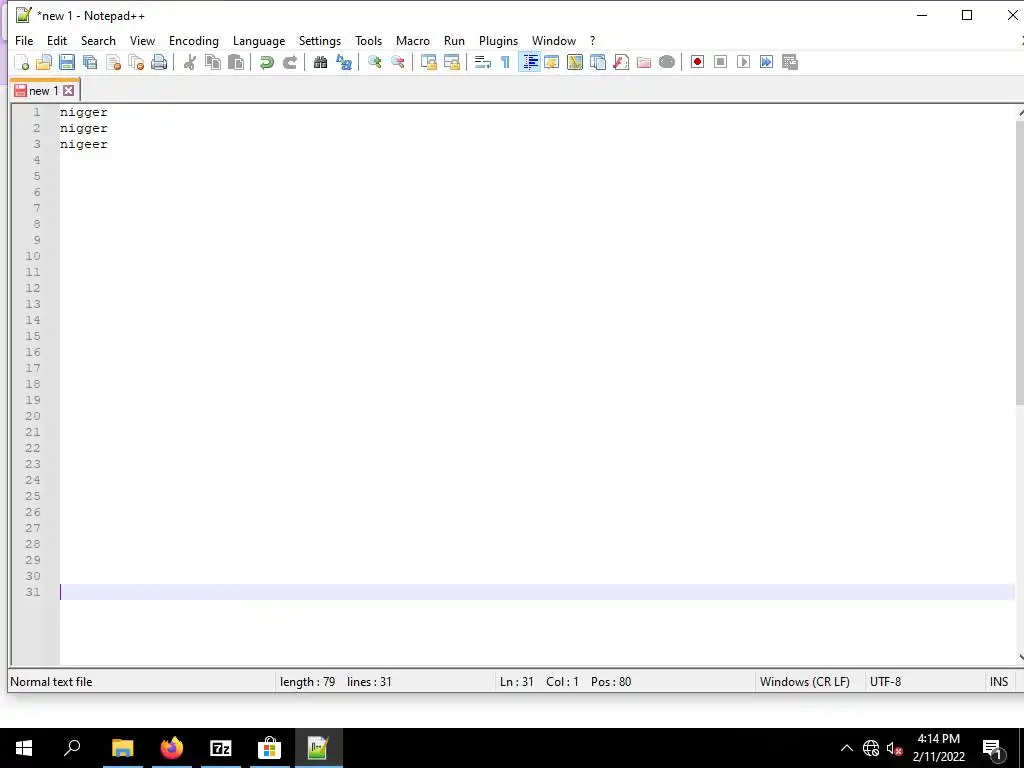Toggle Show All Characters pilcrow icon

(x=505, y=62)
